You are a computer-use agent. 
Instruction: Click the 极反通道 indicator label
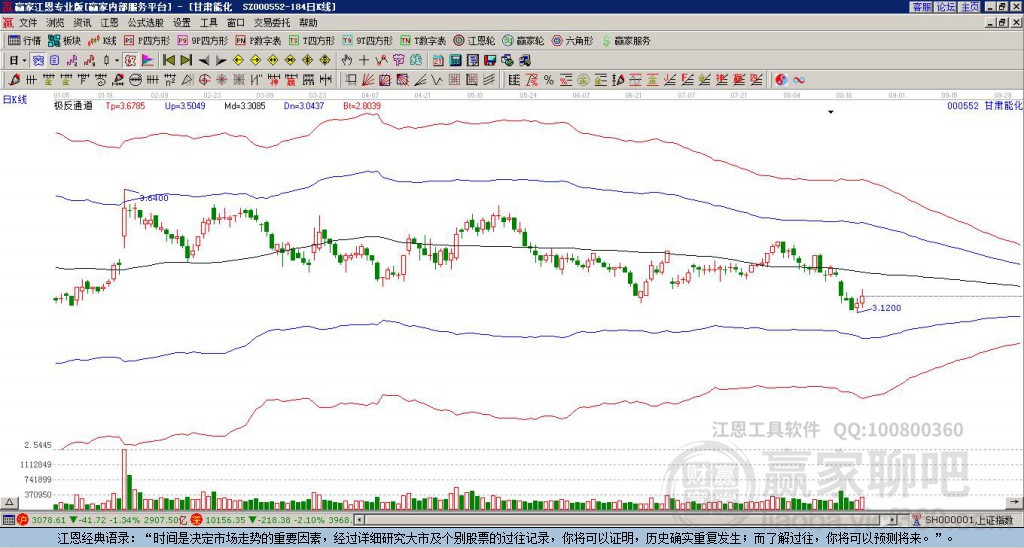[73, 105]
